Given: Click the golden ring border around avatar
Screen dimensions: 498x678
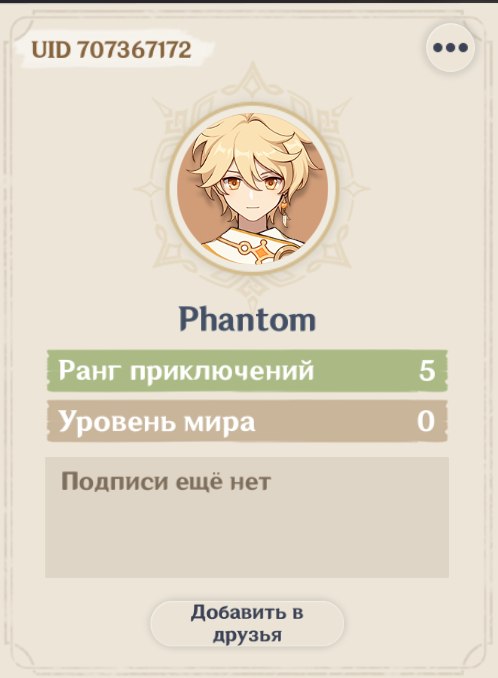Looking at the screenshot, I should [x=252, y=108].
